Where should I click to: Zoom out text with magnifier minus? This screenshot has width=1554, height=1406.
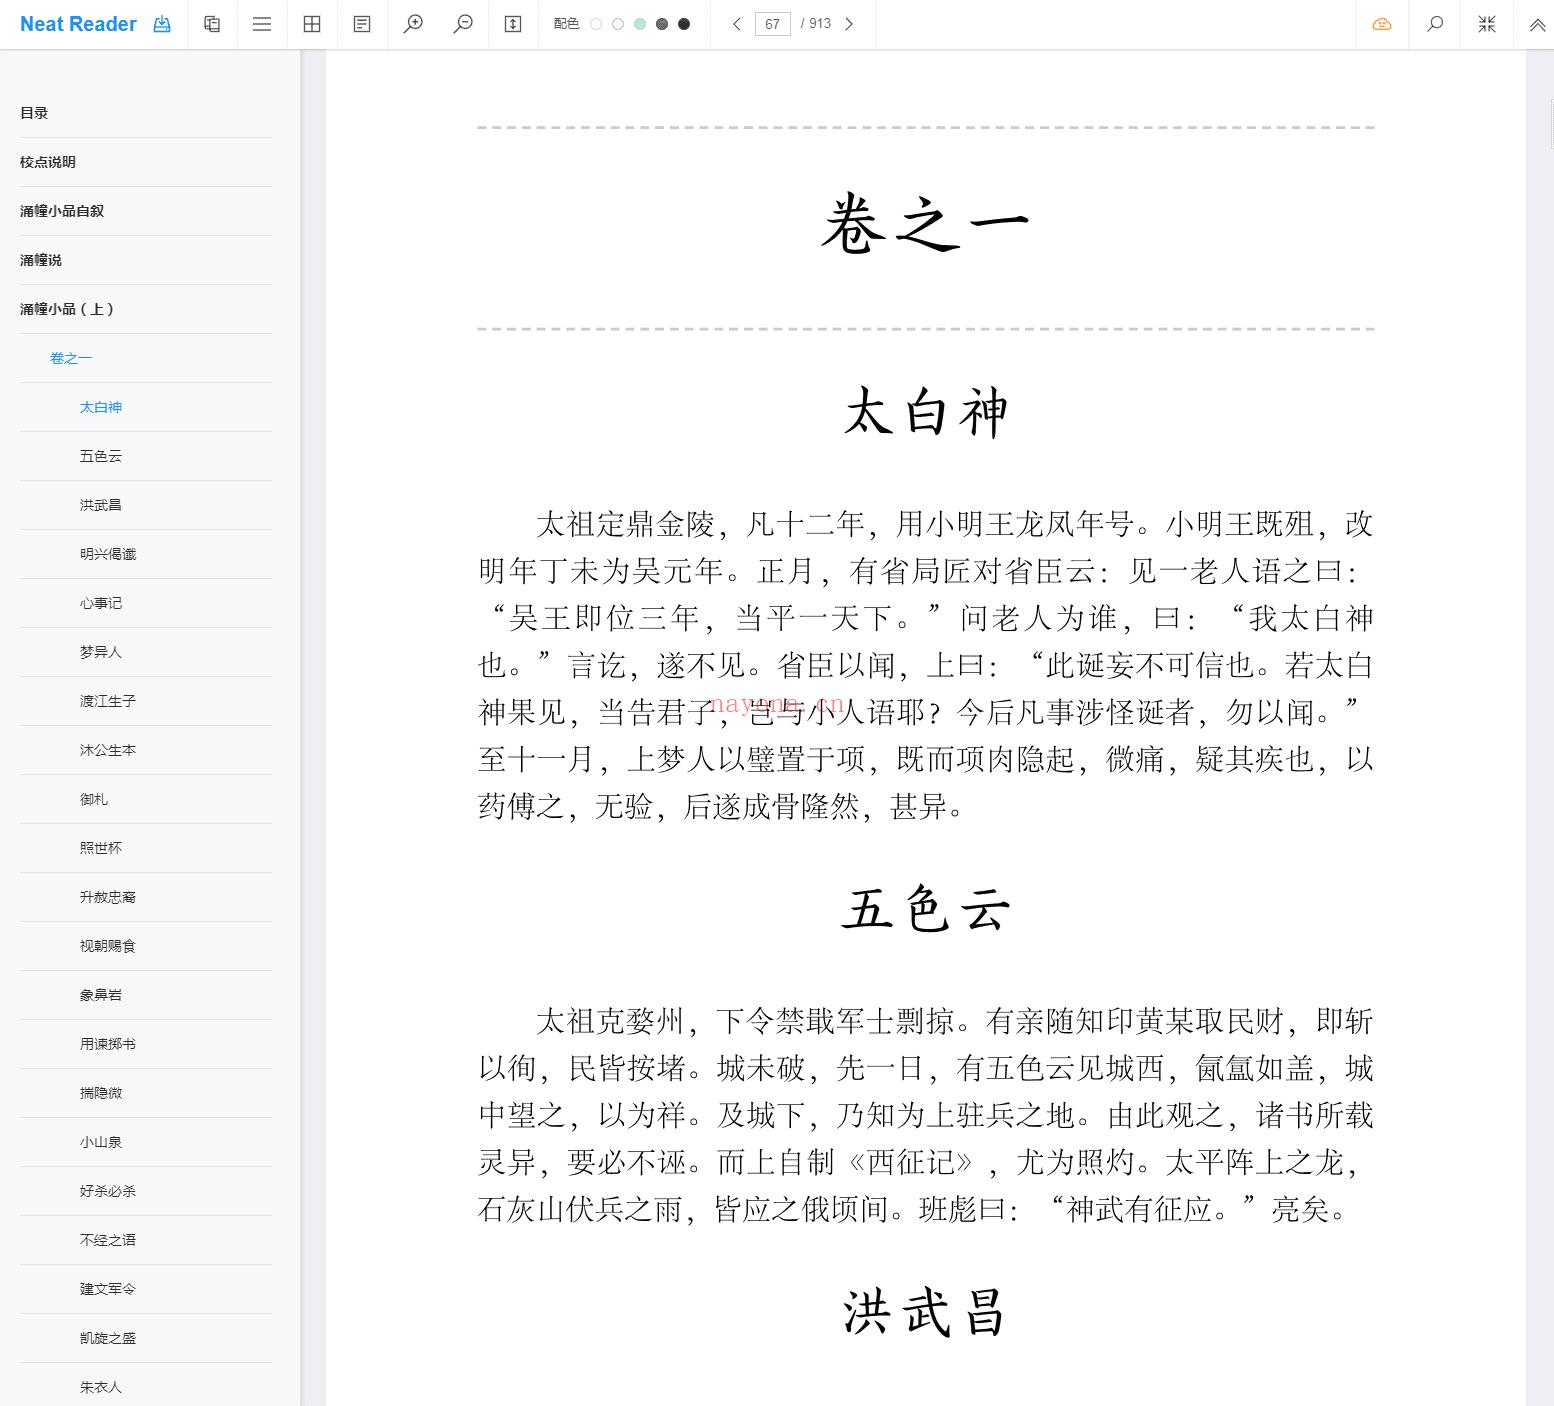(463, 24)
